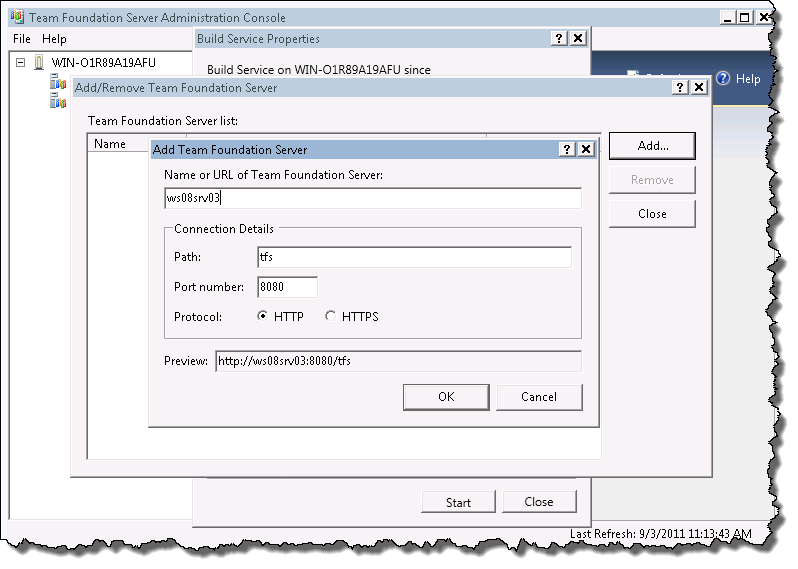
Task: Collapse the WIN-O1R89A19AFU tree node
Action: pos(20,62)
